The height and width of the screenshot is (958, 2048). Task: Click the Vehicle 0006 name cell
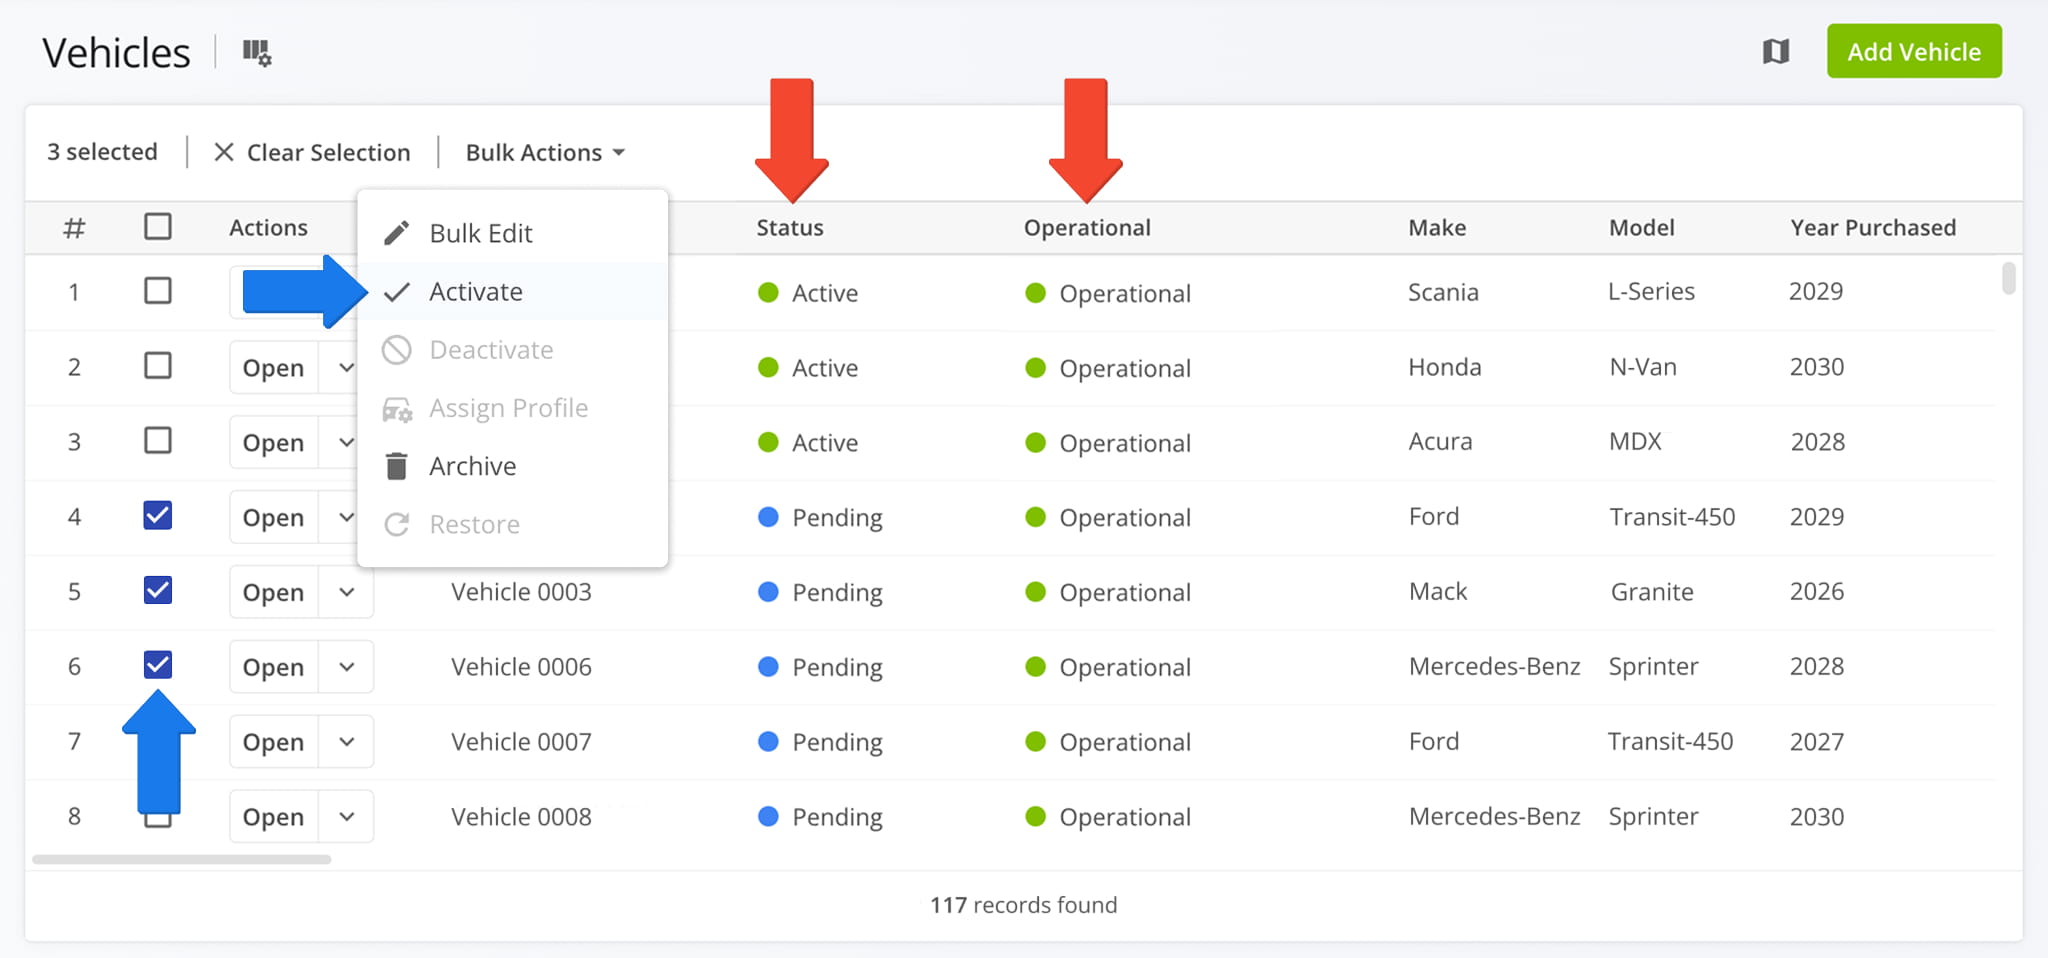point(521,666)
